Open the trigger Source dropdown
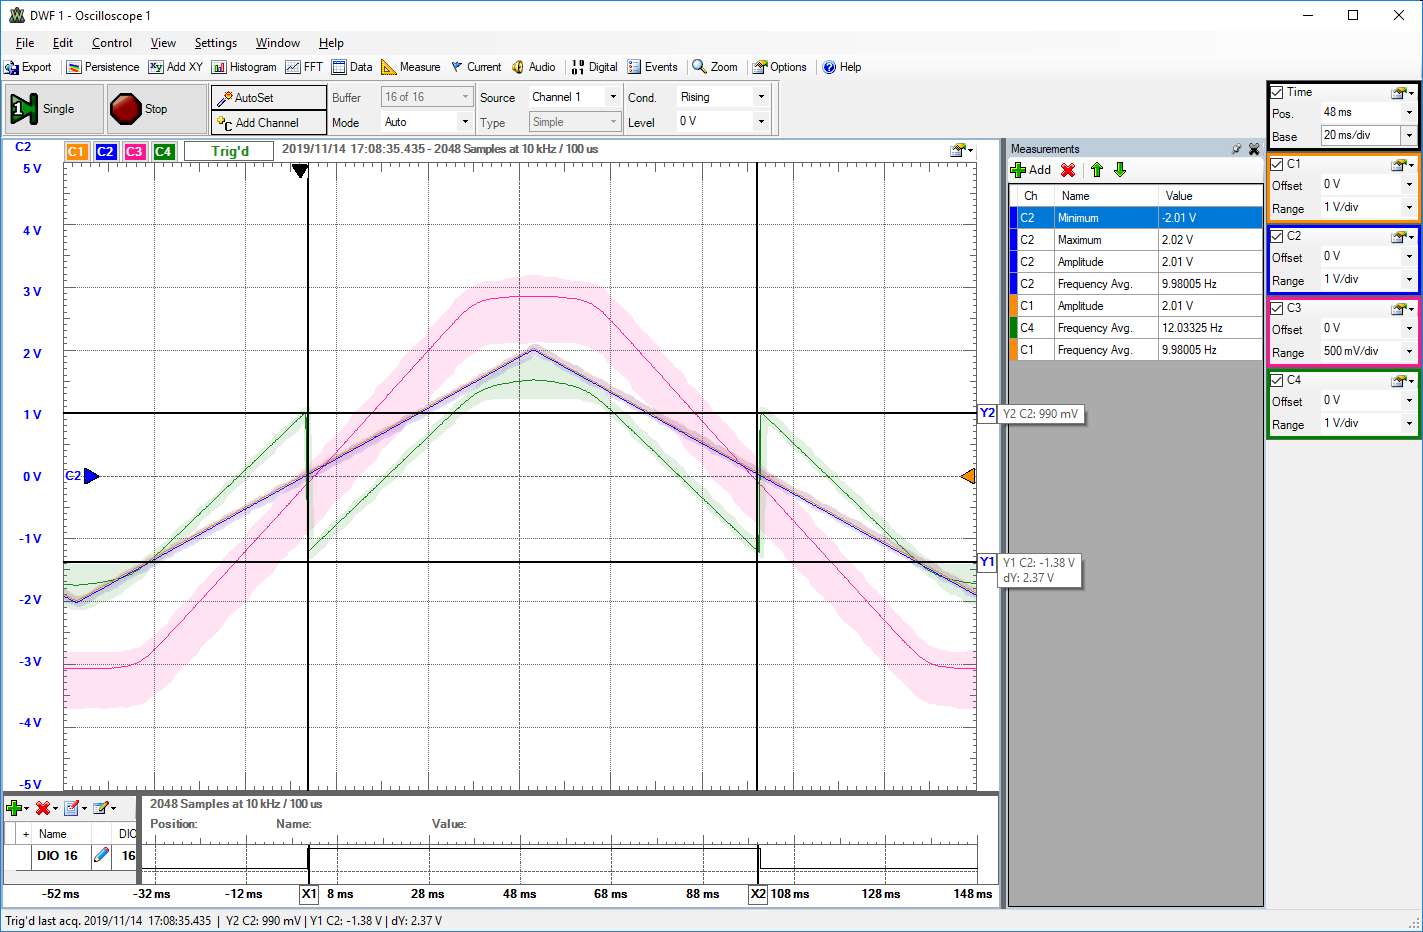 coord(574,97)
